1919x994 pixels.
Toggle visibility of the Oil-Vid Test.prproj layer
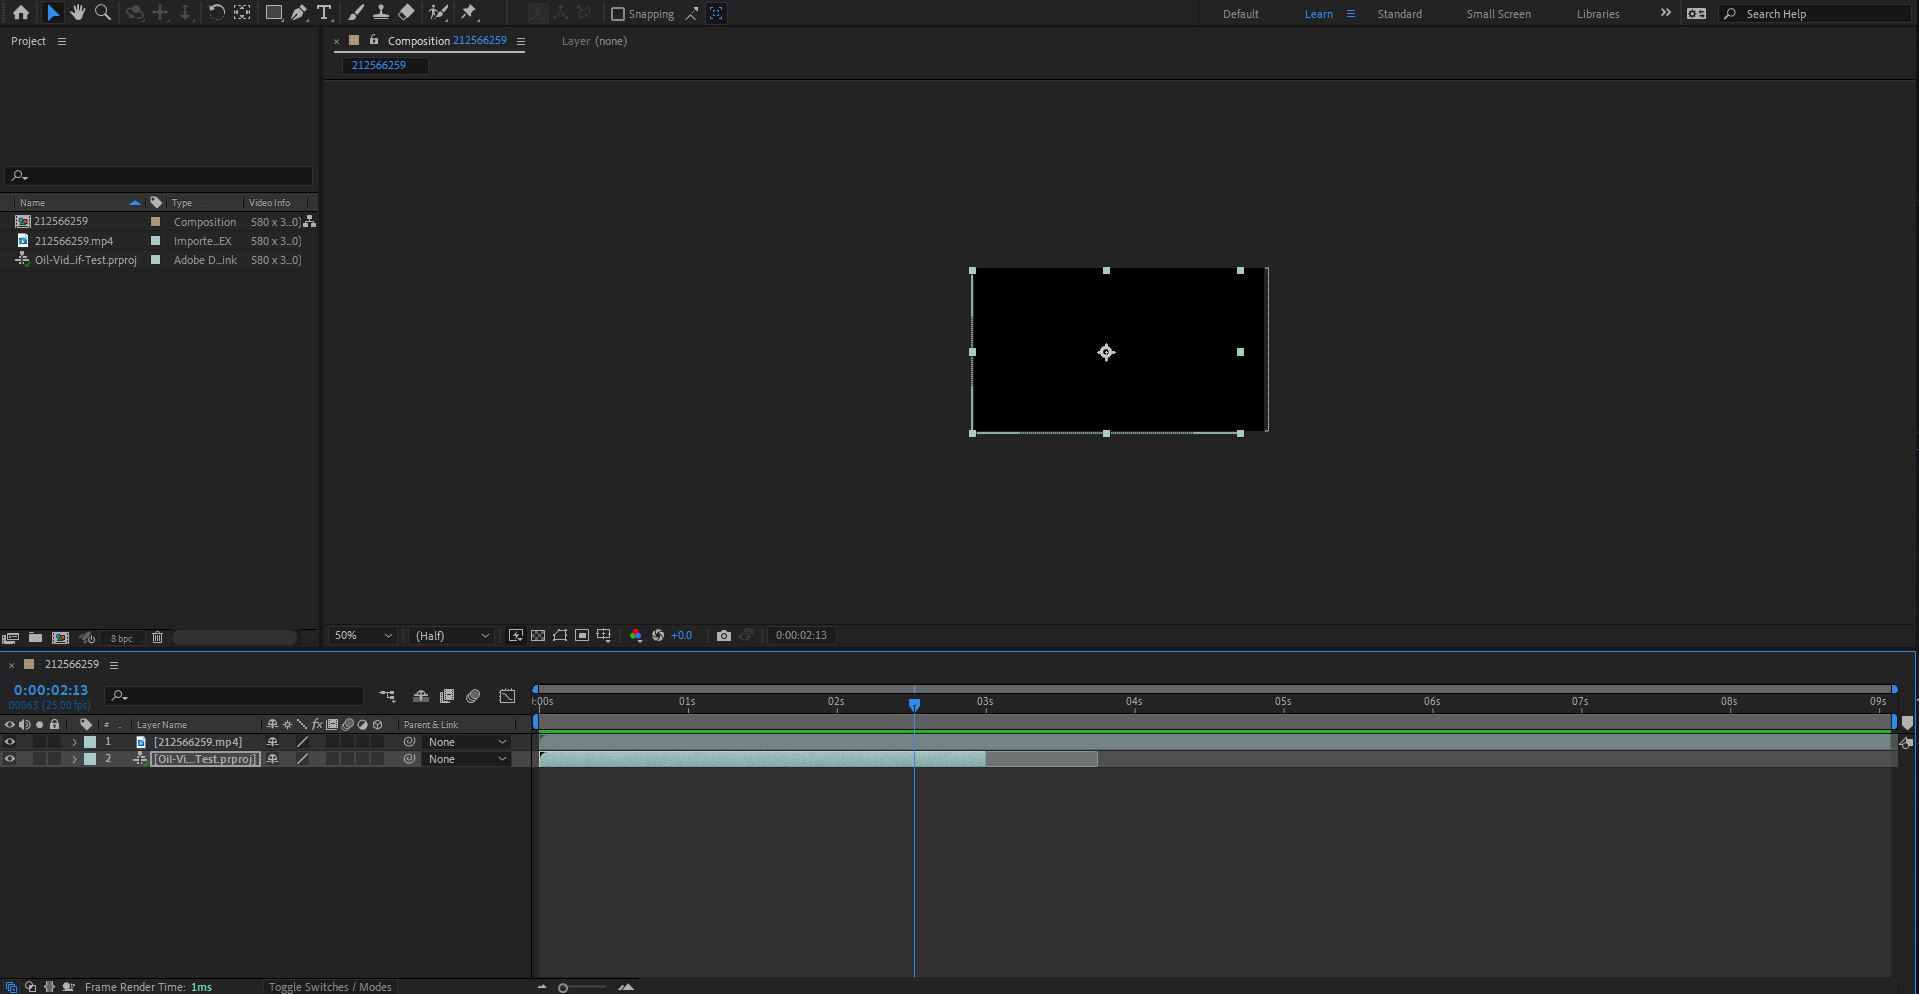click(x=10, y=759)
